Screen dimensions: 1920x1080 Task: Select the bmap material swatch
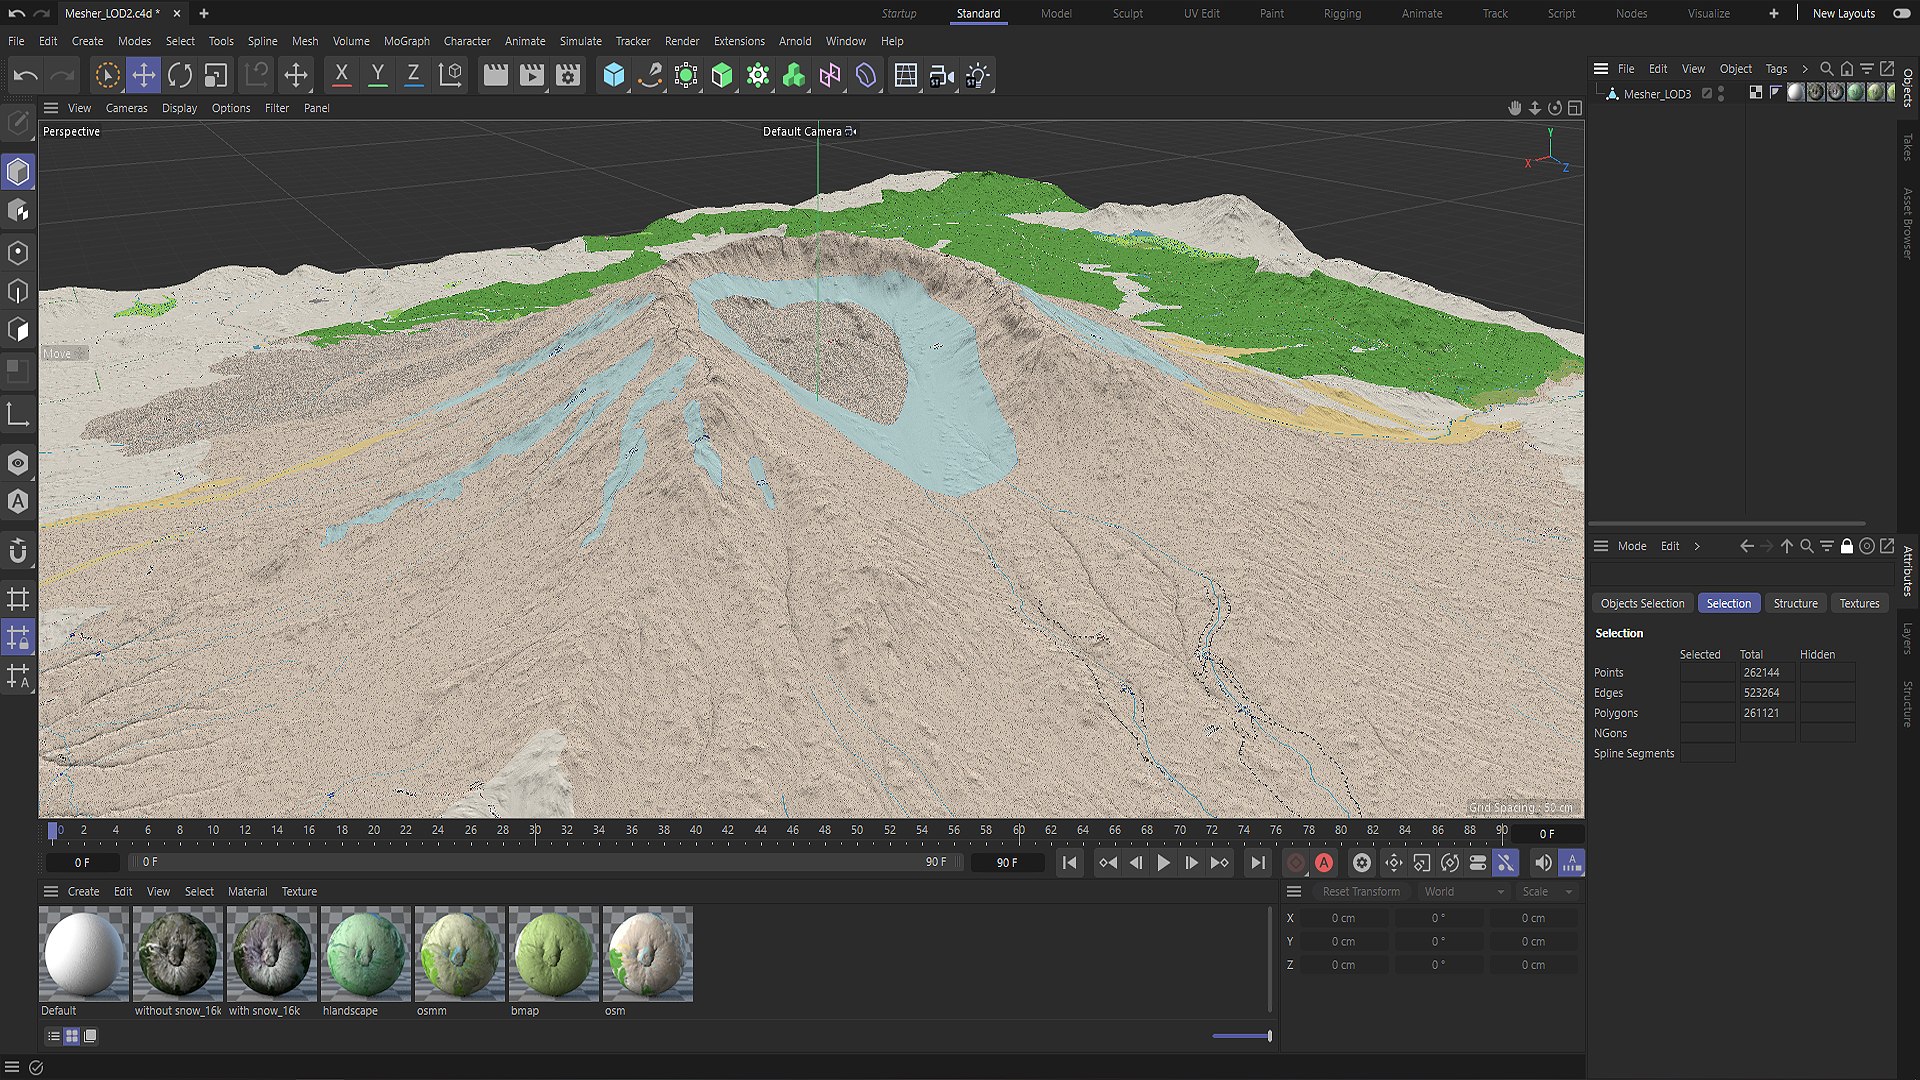(x=553, y=954)
